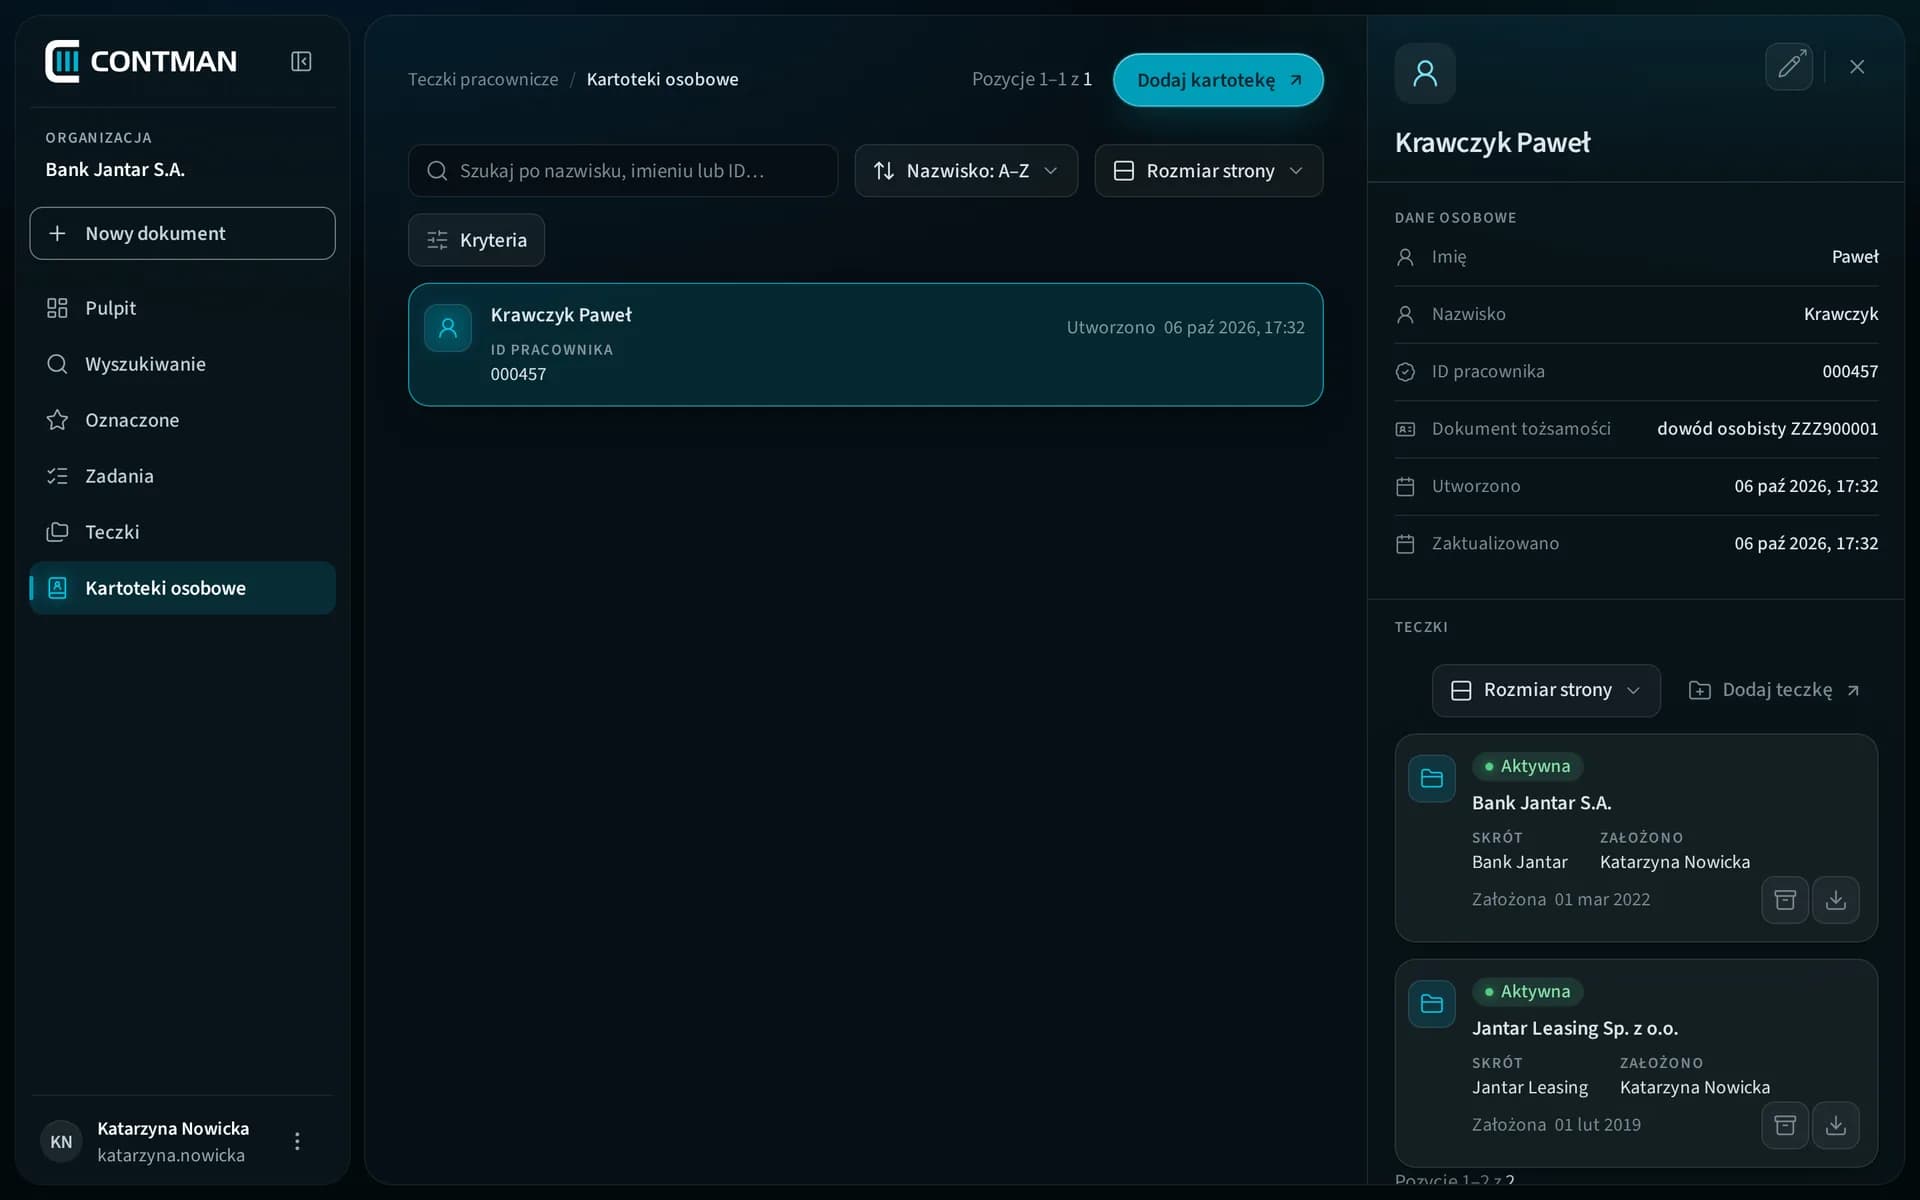Image resolution: width=1920 pixels, height=1200 pixels.
Task: Click the KN user avatar
Action: (x=61, y=1141)
